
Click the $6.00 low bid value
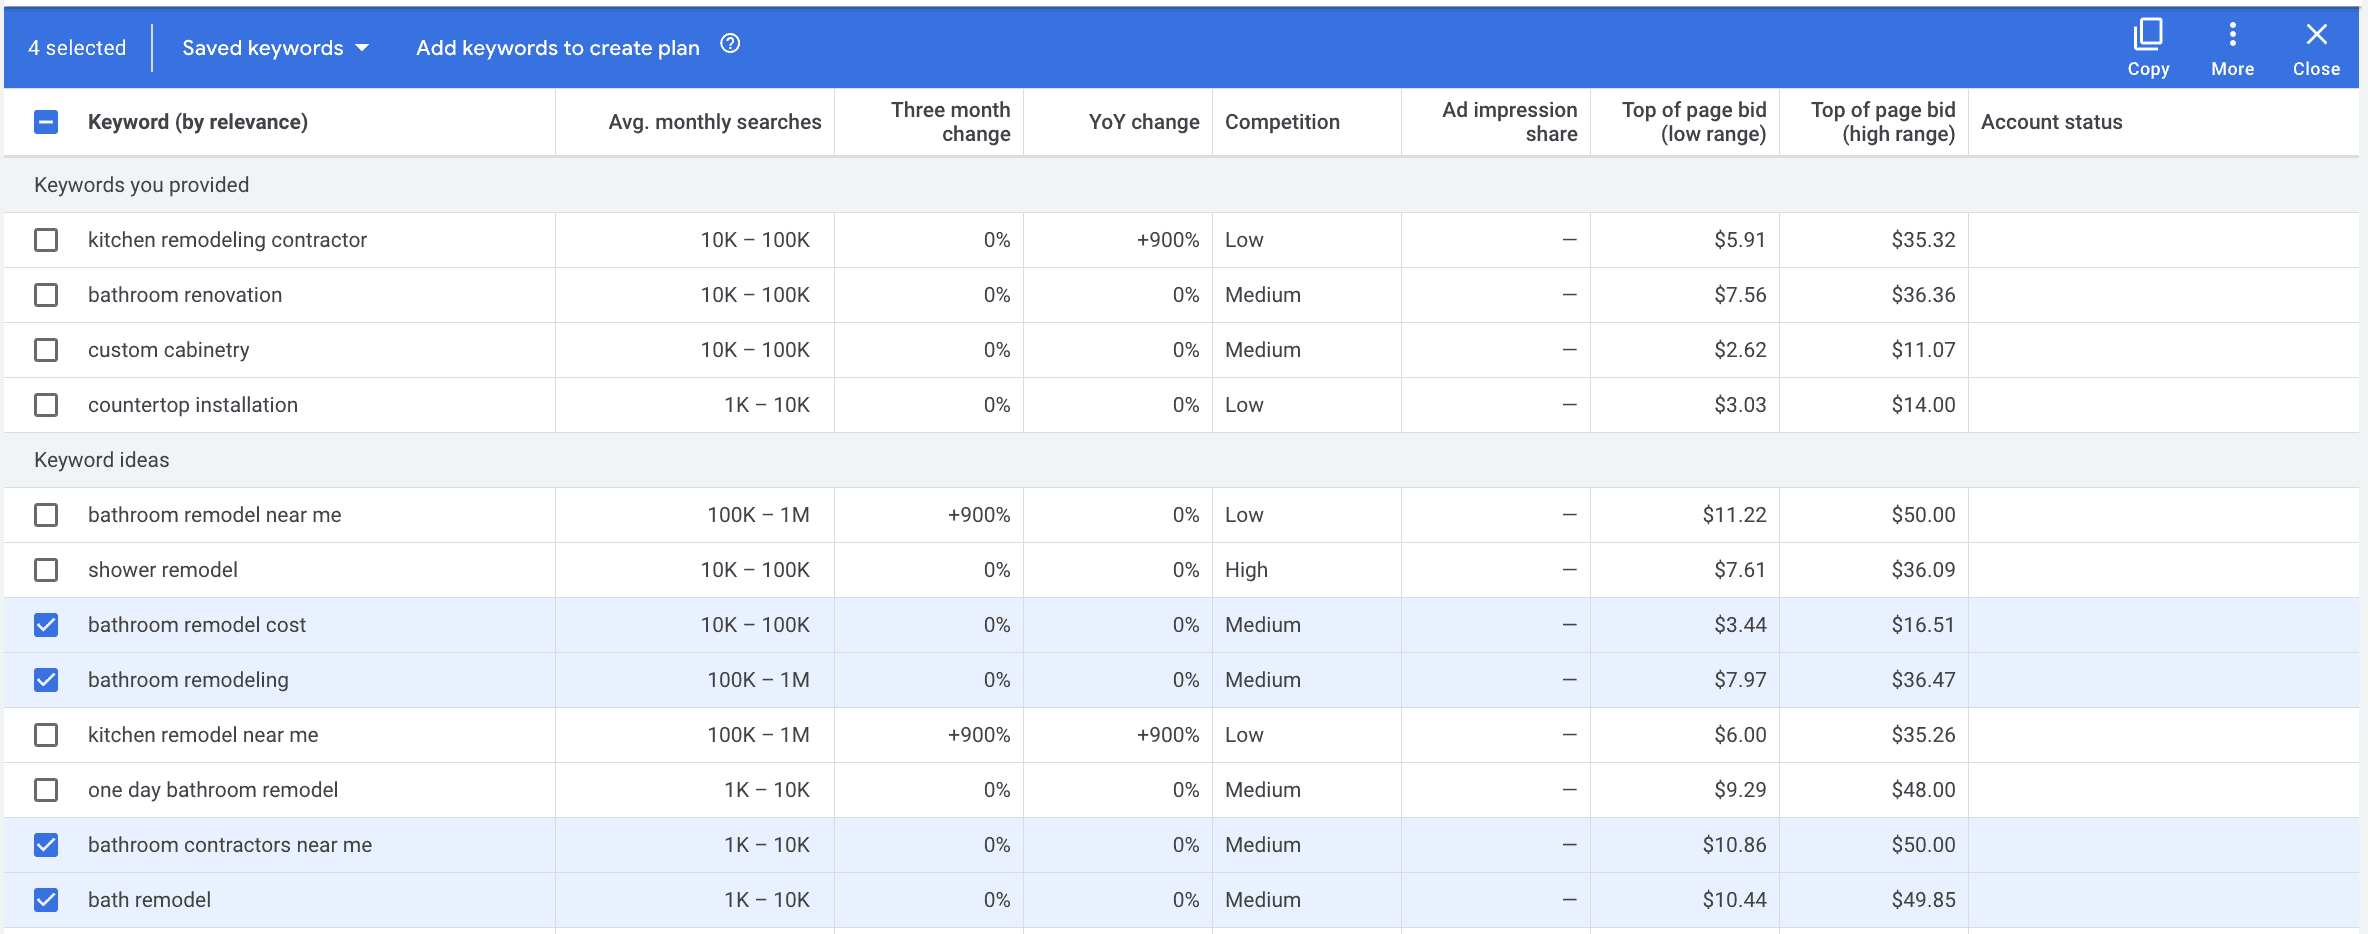pyautogui.click(x=1740, y=735)
